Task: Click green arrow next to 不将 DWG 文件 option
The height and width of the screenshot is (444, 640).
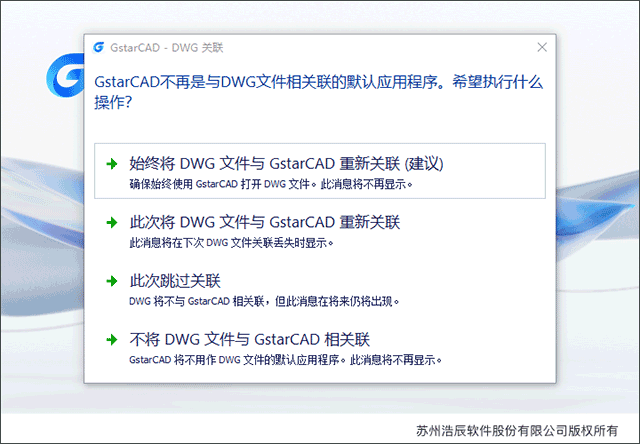Action: tap(112, 340)
